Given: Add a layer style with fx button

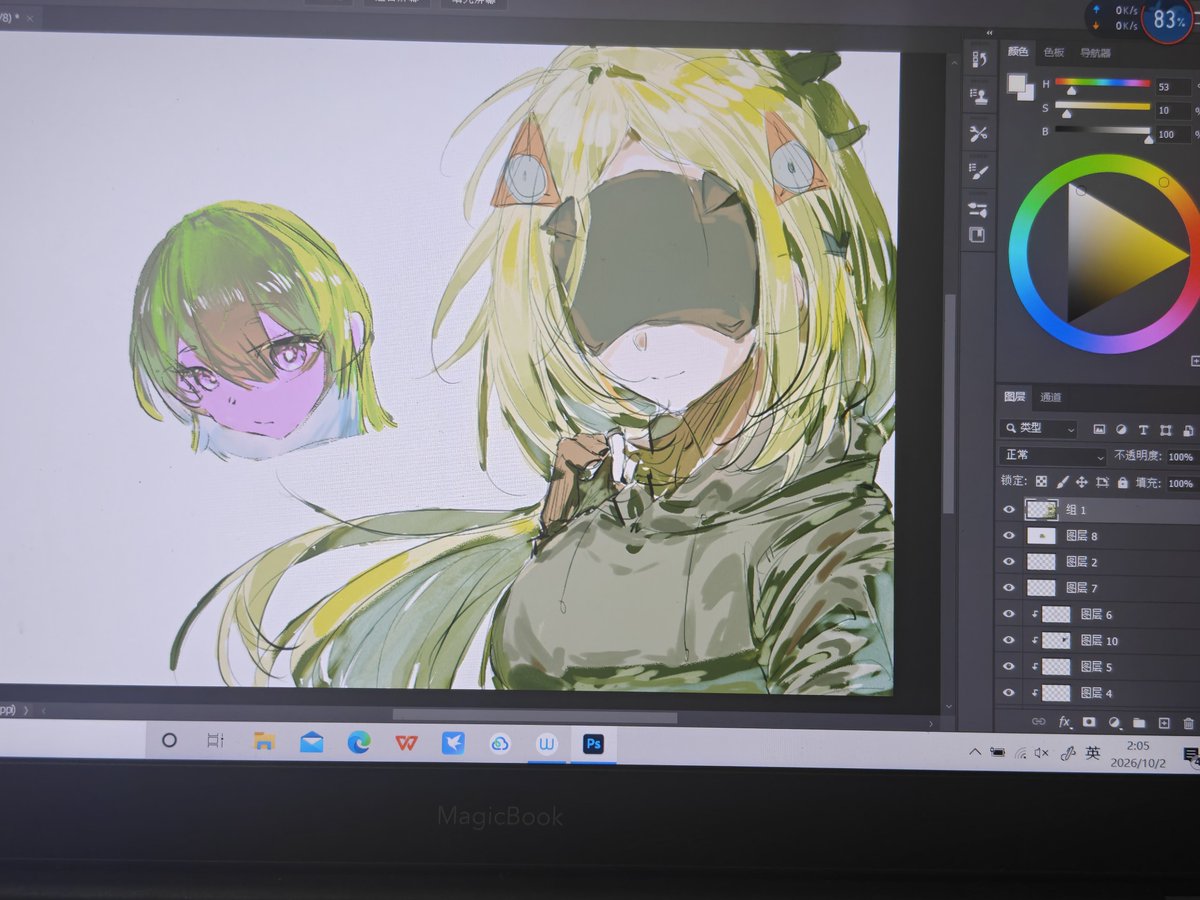Looking at the screenshot, I should [1065, 721].
